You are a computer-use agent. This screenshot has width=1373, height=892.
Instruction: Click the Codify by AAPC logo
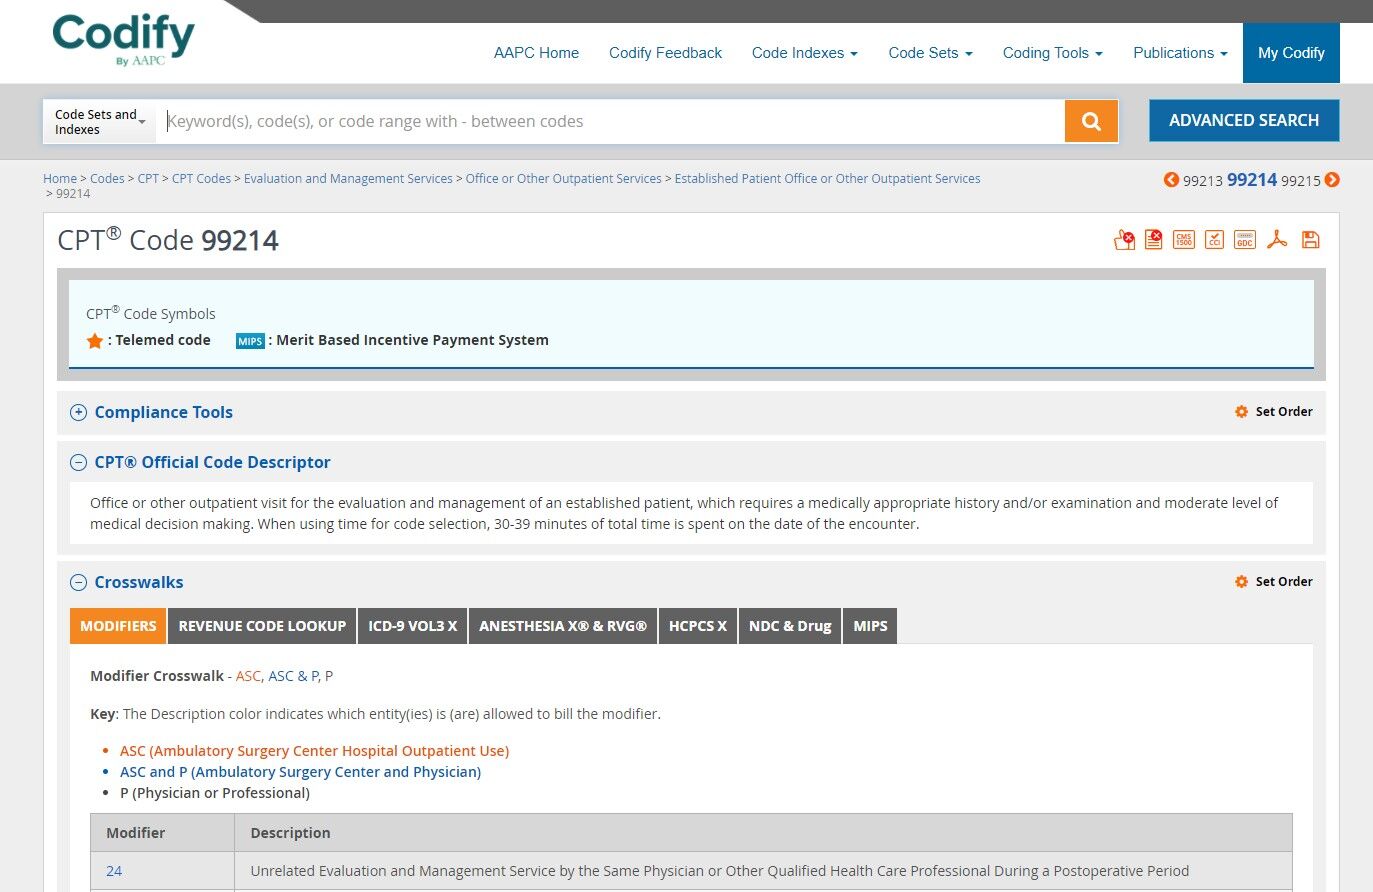click(123, 40)
